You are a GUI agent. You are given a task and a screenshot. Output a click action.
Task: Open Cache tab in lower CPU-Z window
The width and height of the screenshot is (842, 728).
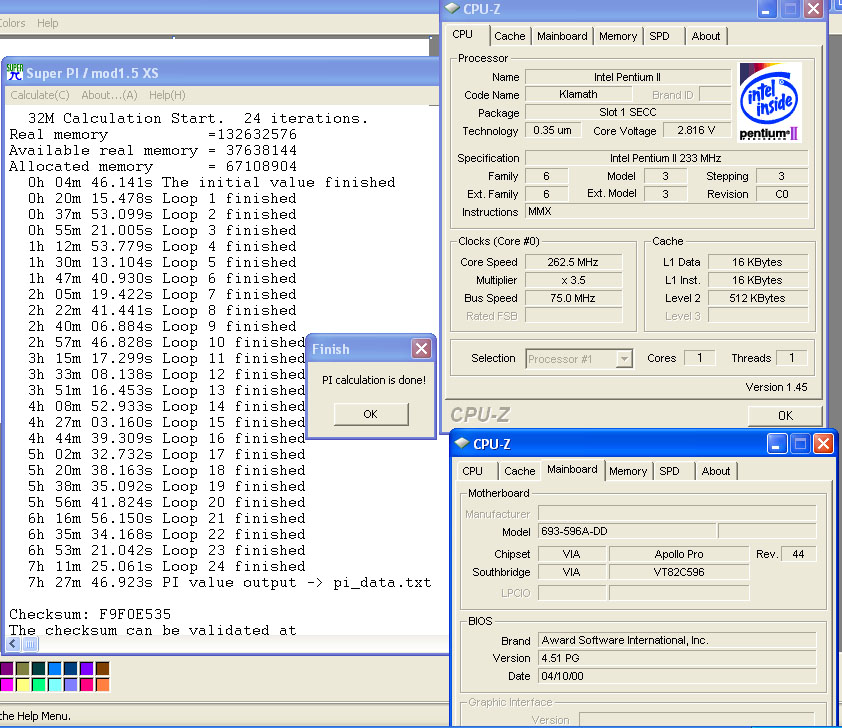tap(520, 471)
